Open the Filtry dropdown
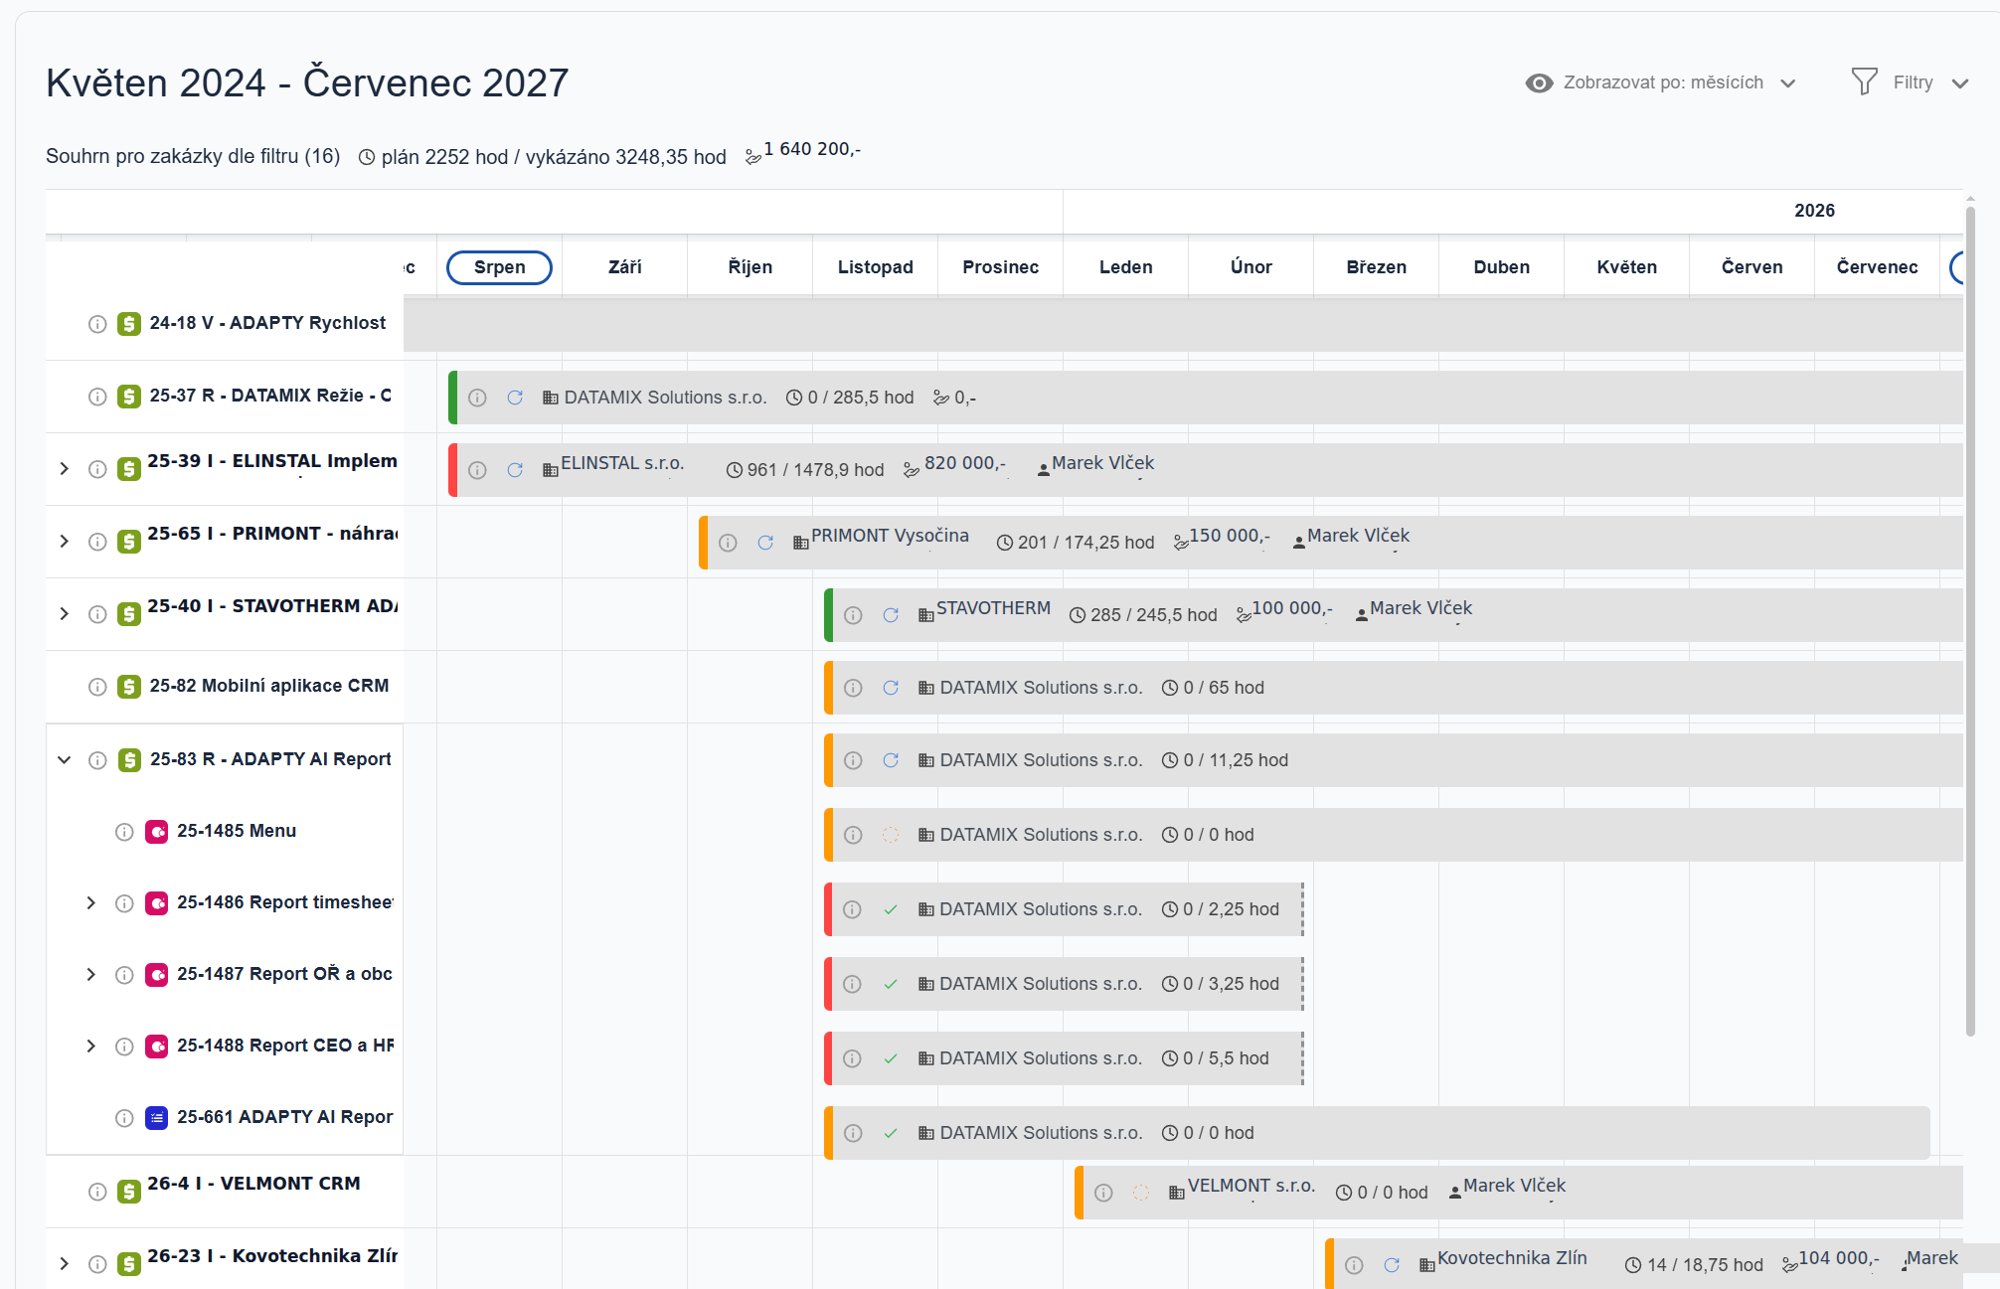The height and width of the screenshot is (1289, 2000). coord(1910,83)
